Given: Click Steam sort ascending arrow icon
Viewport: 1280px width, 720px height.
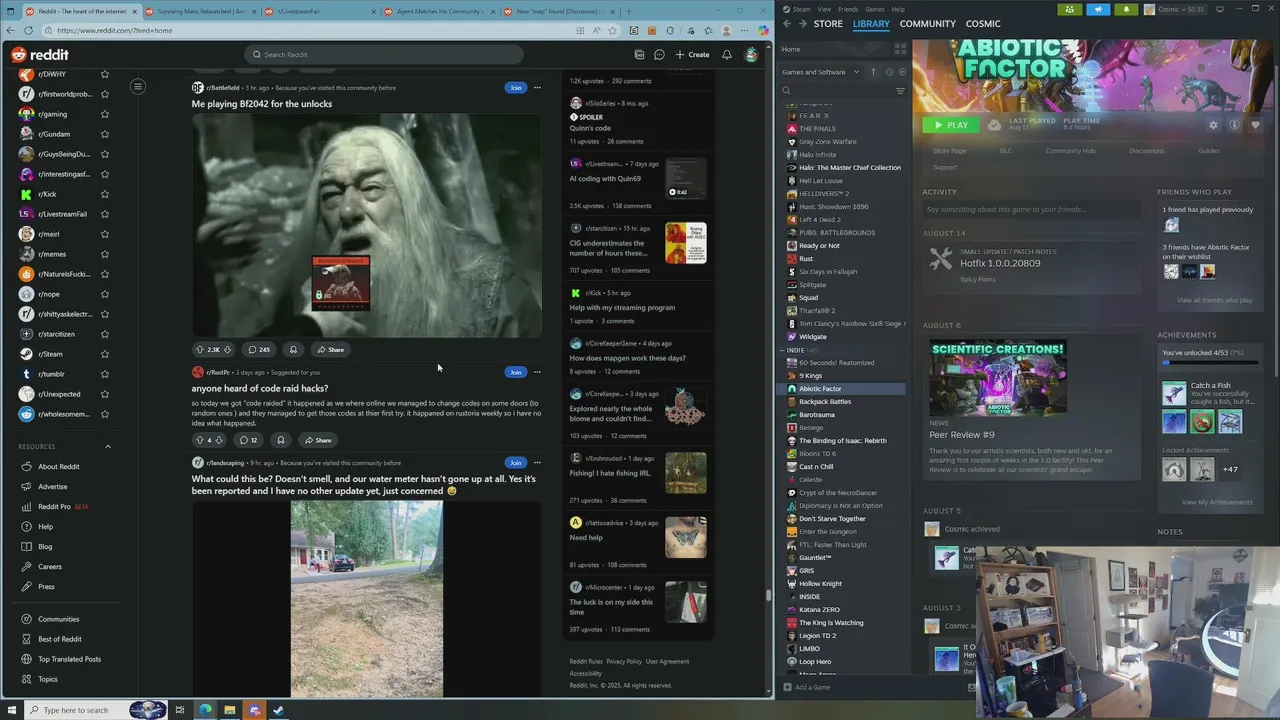Looking at the screenshot, I should click(873, 72).
